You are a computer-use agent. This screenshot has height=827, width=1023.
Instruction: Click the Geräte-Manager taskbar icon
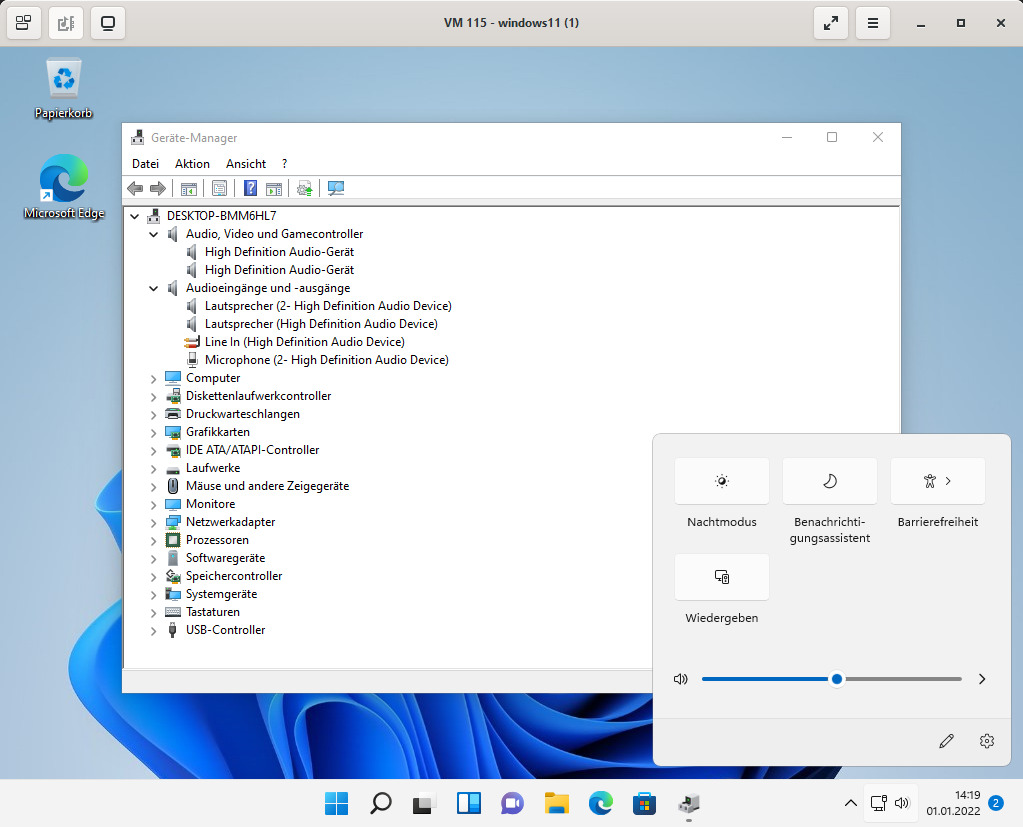688,804
